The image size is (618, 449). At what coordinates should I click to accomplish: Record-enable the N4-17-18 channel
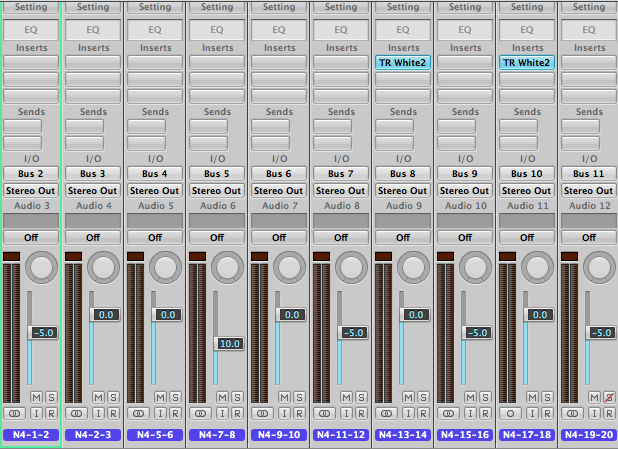(x=547, y=414)
